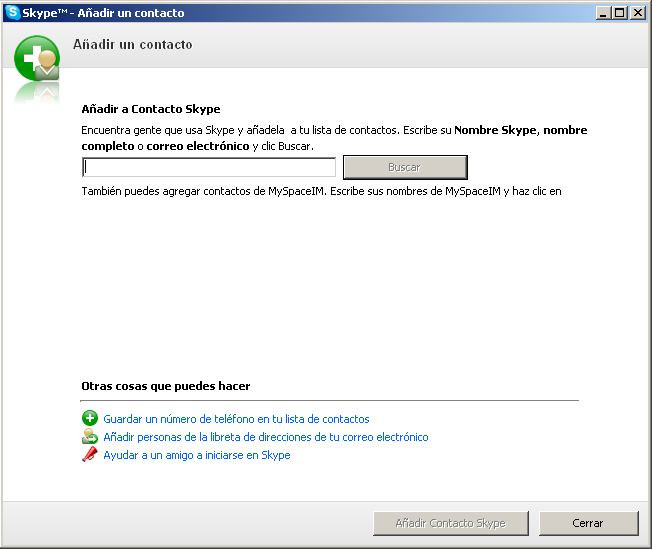This screenshot has height=549, width=652.
Task: Click the Buscar button
Action: pos(405,167)
